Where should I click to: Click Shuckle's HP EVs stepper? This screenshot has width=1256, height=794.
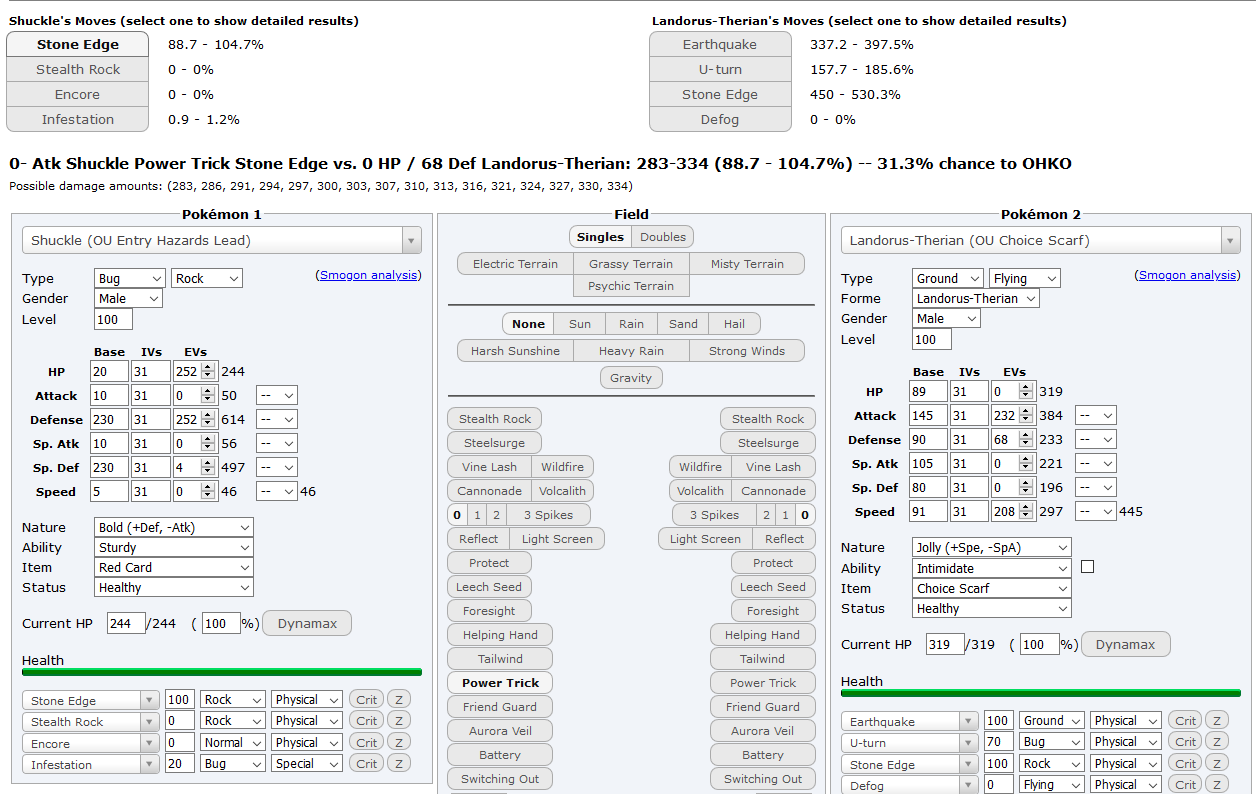click(x=208, y=371)
